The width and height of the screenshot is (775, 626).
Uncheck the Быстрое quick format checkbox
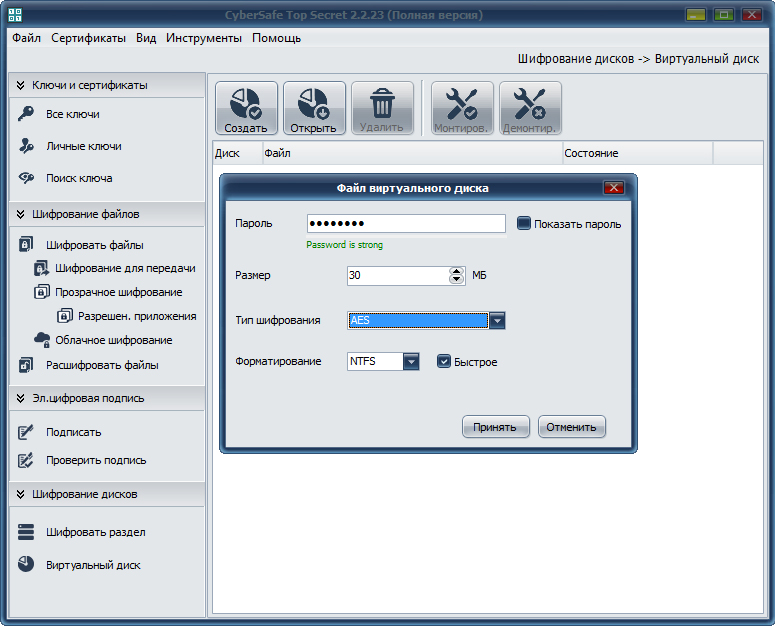click(x=443, y=361)
